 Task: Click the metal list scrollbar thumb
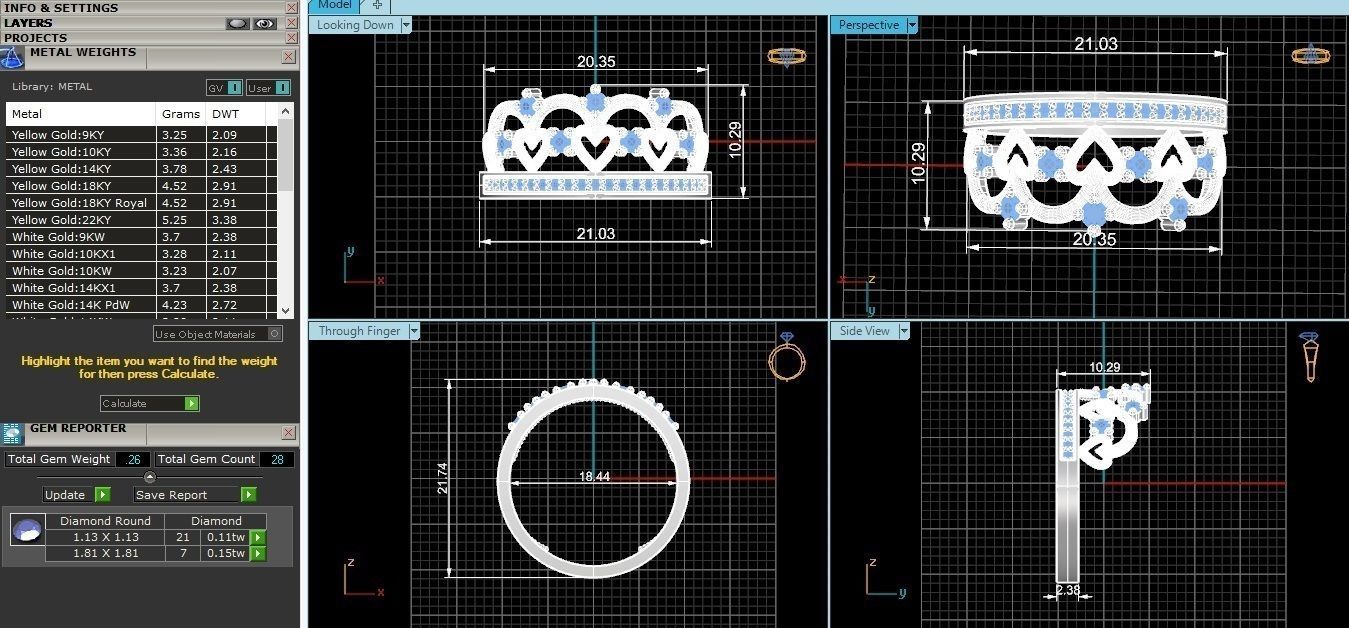tap(286, 155)
